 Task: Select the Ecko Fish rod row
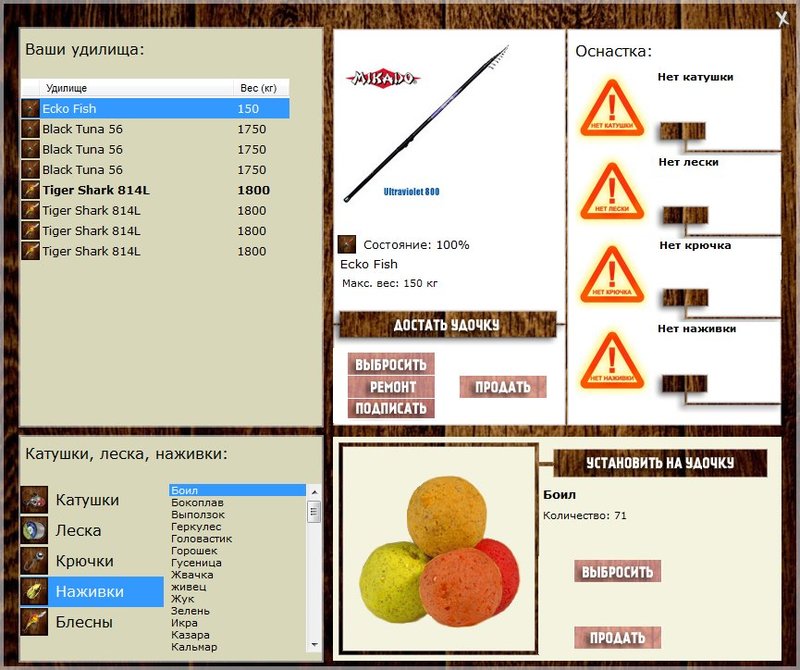[155, 109]
